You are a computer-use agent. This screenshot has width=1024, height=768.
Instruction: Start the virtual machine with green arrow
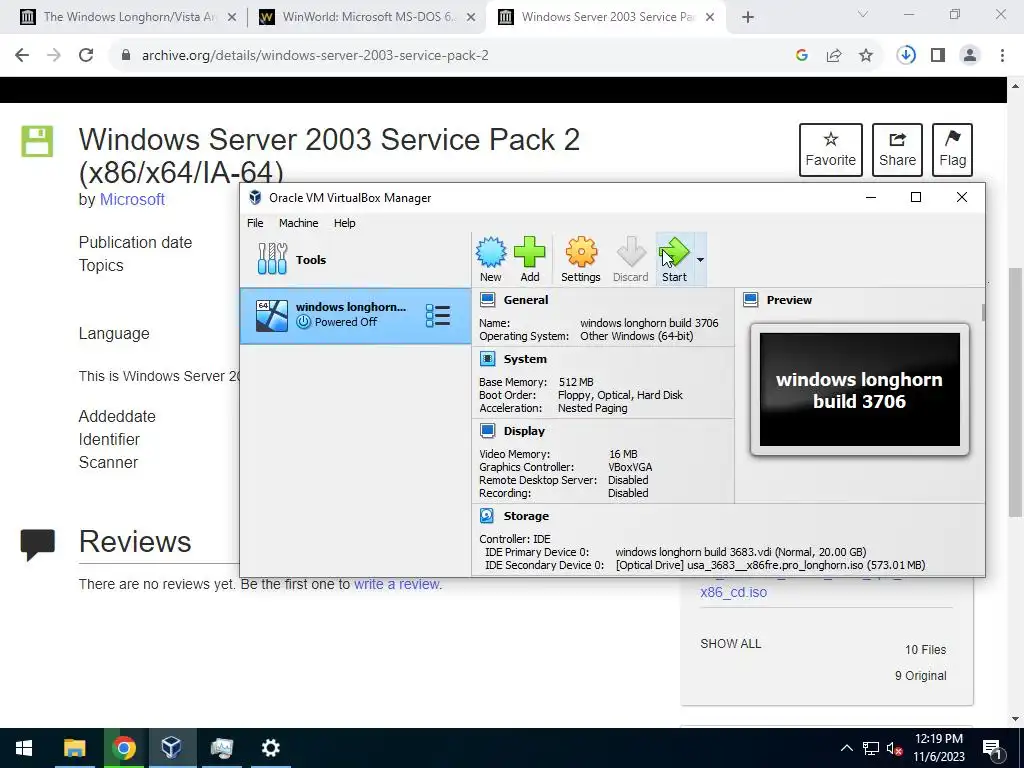tap(674, 259)
